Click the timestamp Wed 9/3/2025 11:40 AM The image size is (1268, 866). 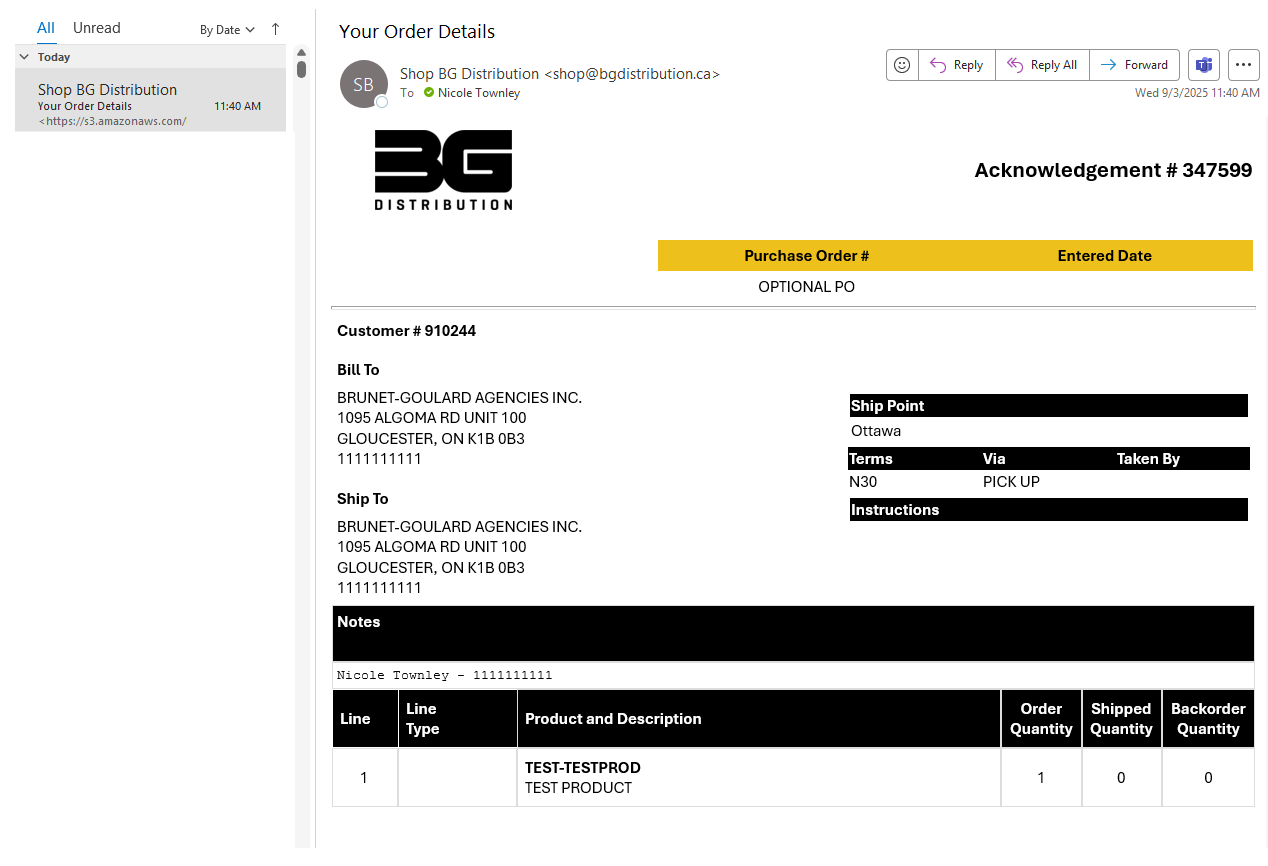(x=1197, y=93)
